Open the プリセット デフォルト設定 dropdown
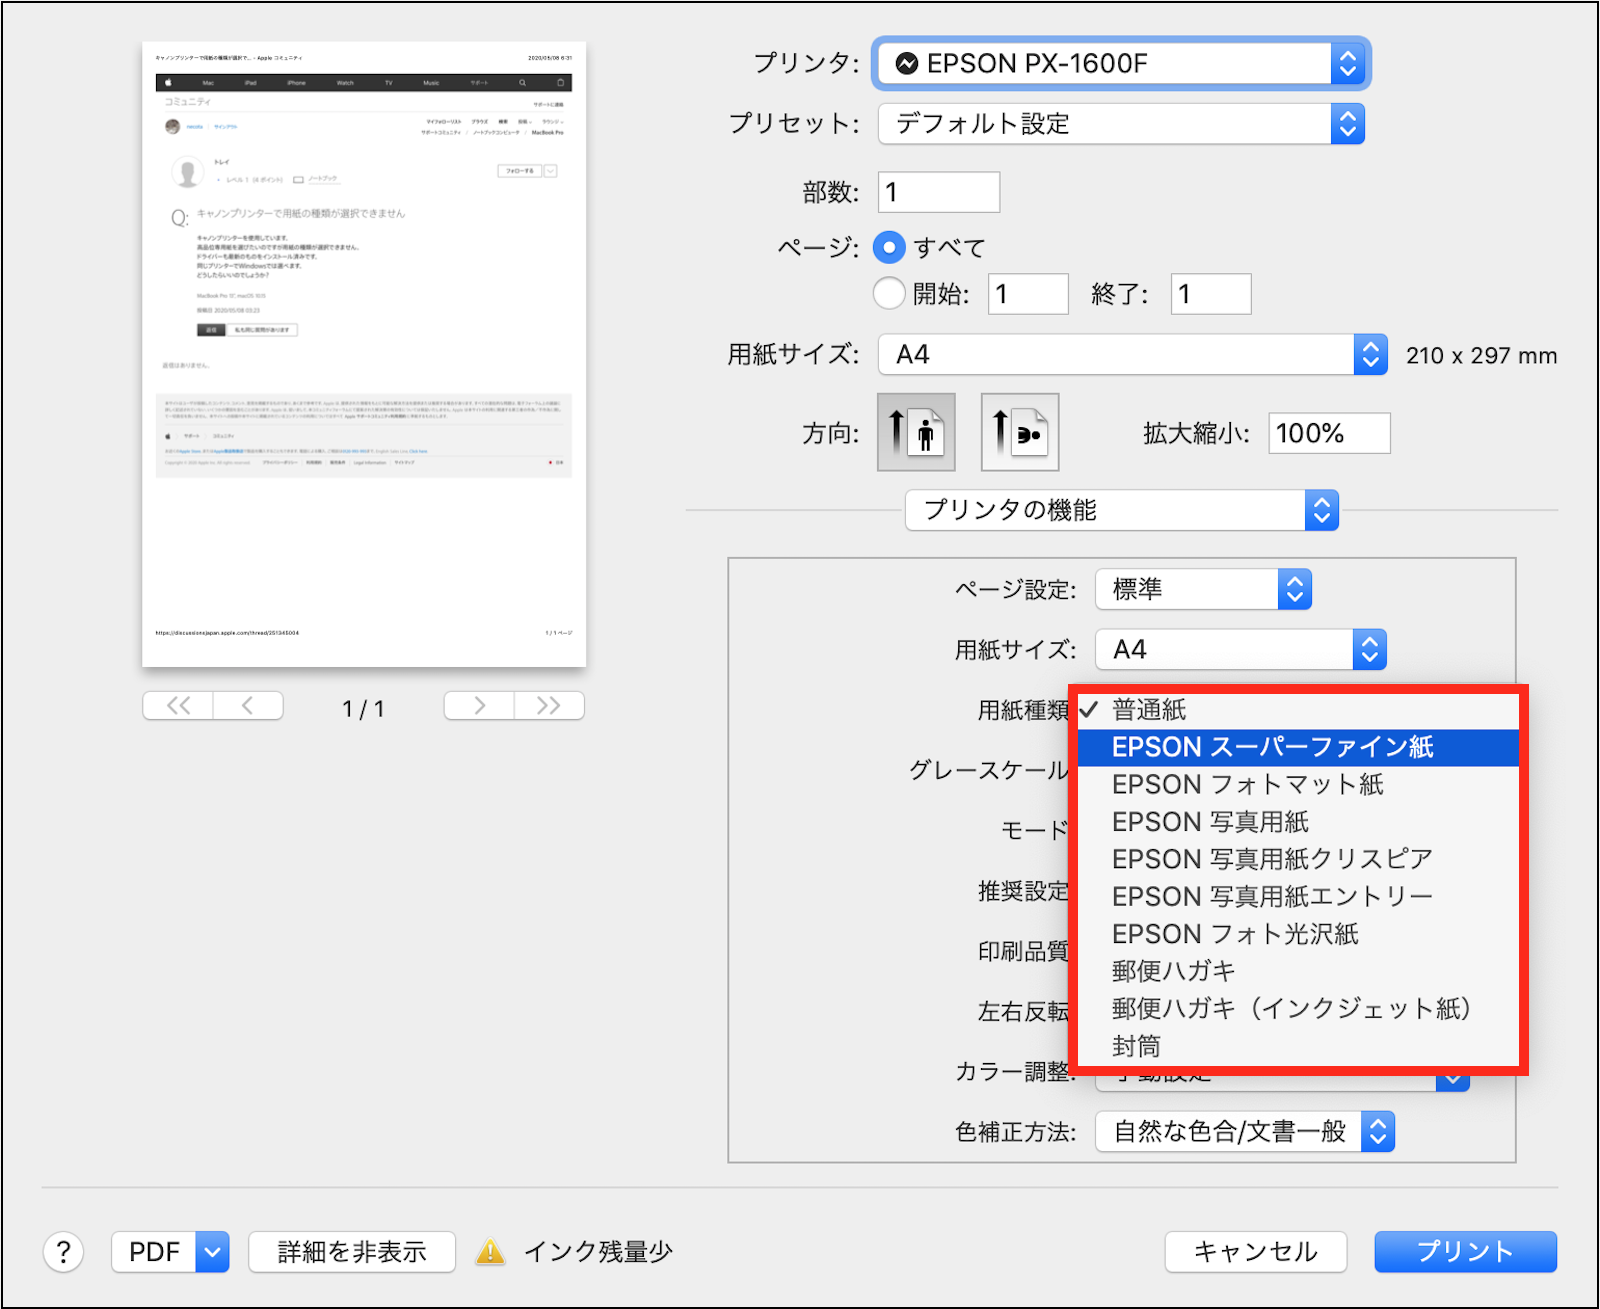 click(1121, 124)
